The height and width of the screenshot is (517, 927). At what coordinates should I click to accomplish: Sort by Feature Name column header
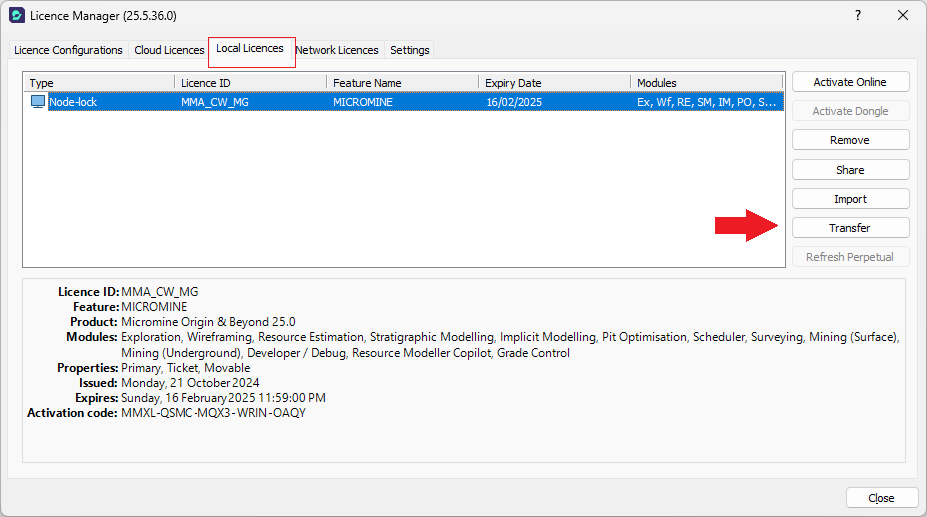(x=403, y=83)
